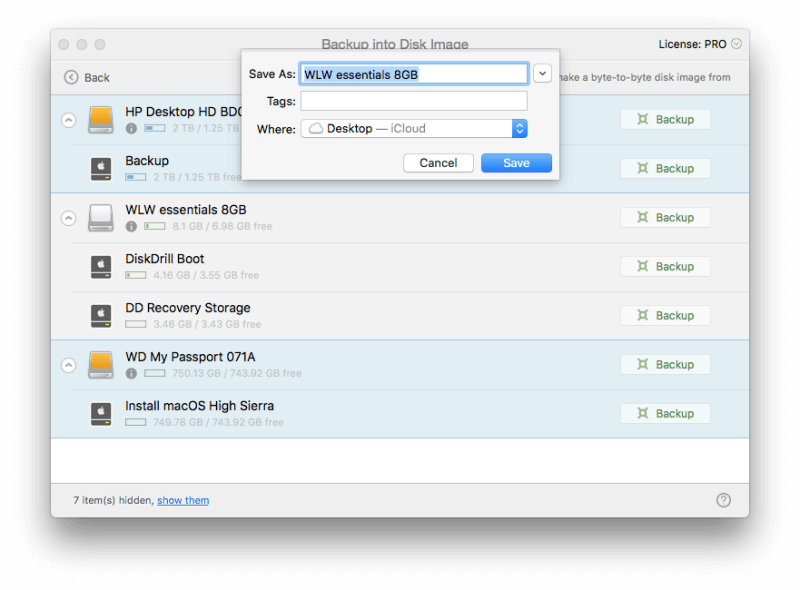
Task: Select the Backup partition Apple disk icon
Action: coord(101,169)
